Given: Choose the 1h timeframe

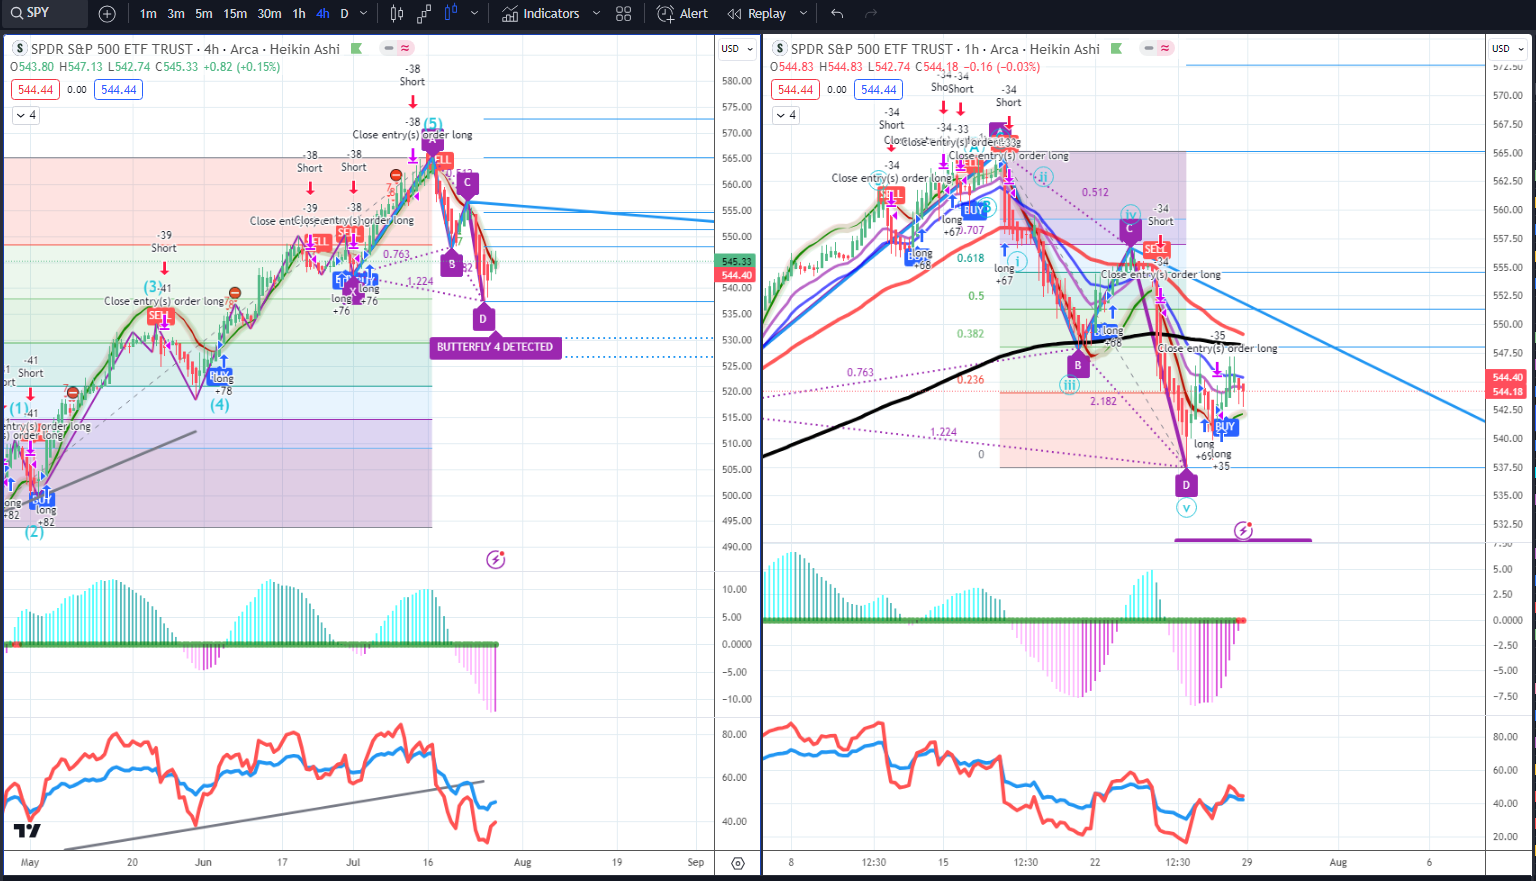Looking at the screenshot, I should [299, 14].
